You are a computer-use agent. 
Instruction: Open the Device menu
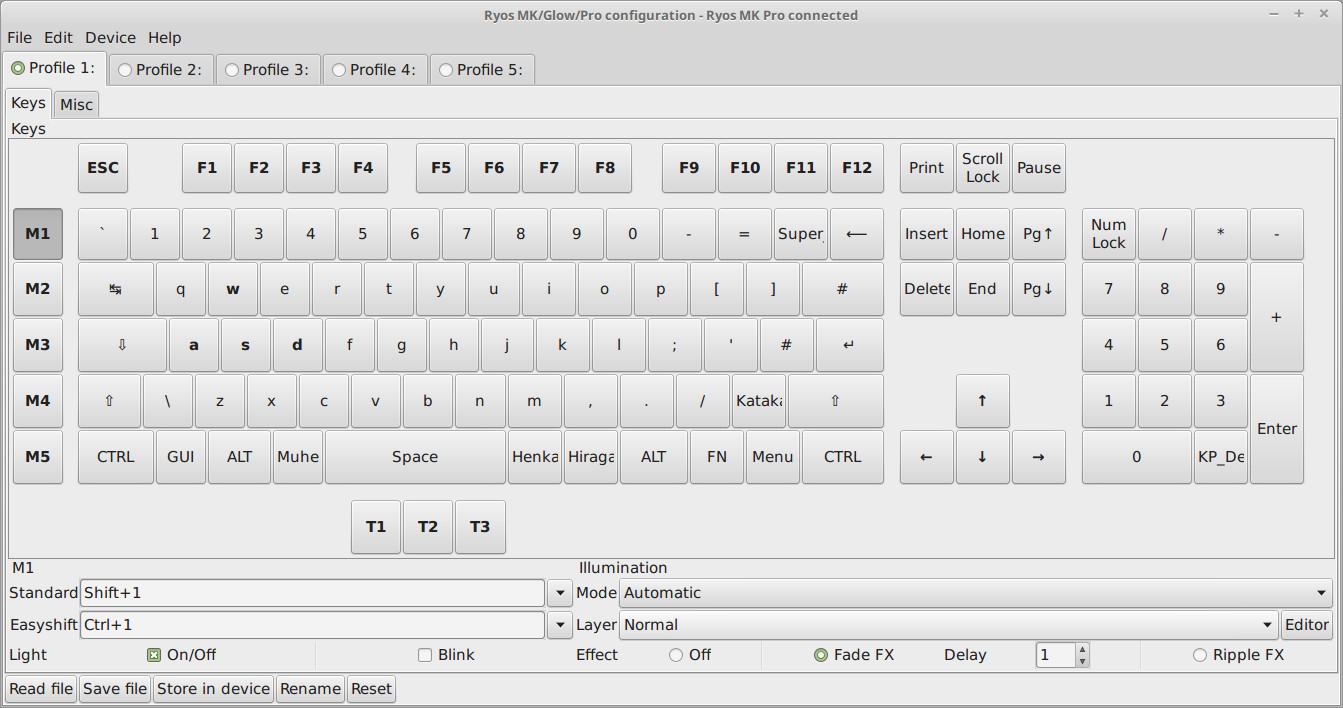(x=110, y=37)
